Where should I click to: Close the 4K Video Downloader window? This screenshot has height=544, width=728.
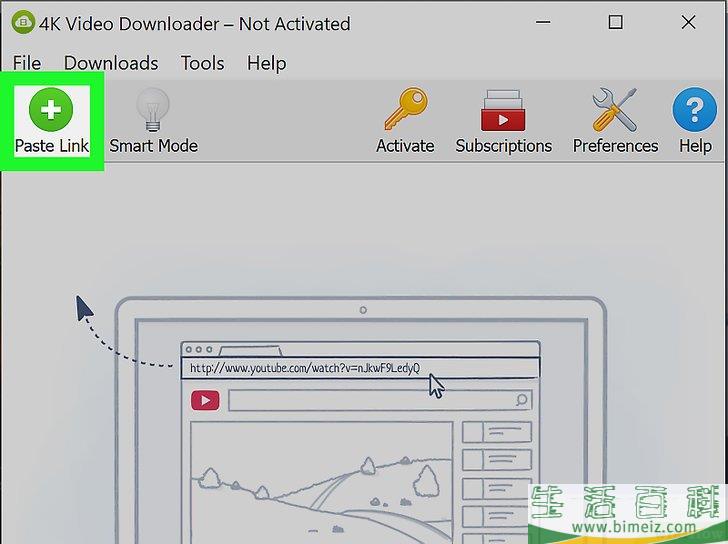pos(688,22)
